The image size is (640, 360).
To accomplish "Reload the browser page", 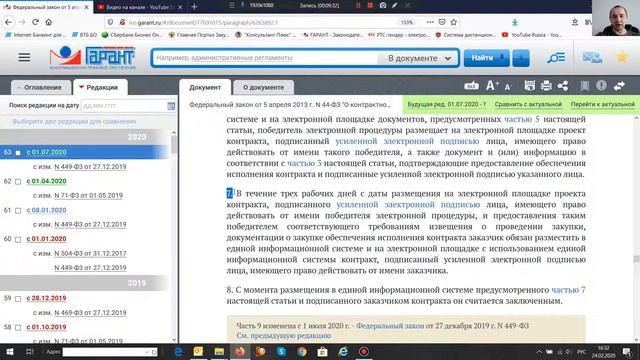I will pyautogui.click(x=36, y=22).
